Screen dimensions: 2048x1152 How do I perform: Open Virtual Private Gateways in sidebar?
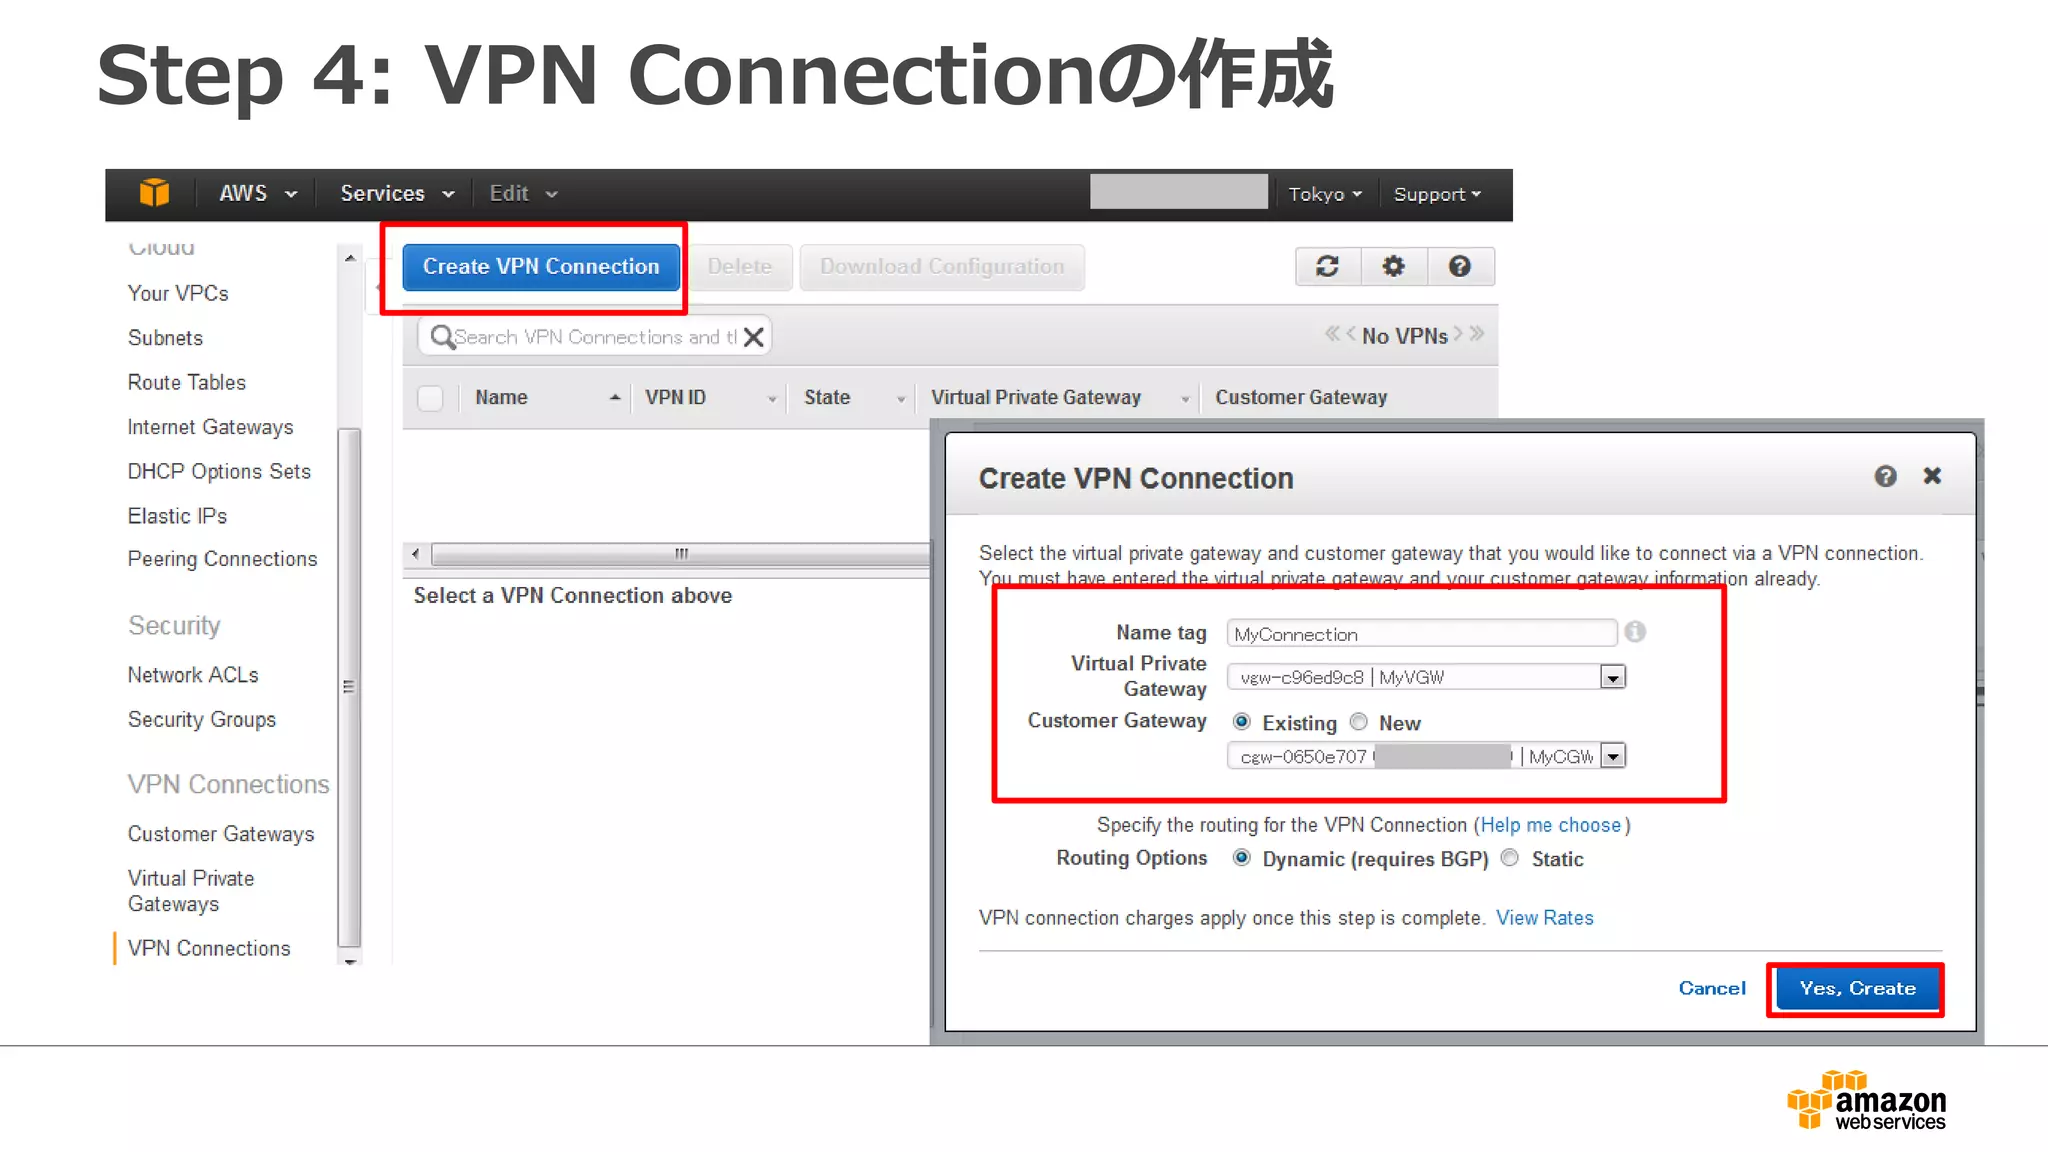(191, 891)
